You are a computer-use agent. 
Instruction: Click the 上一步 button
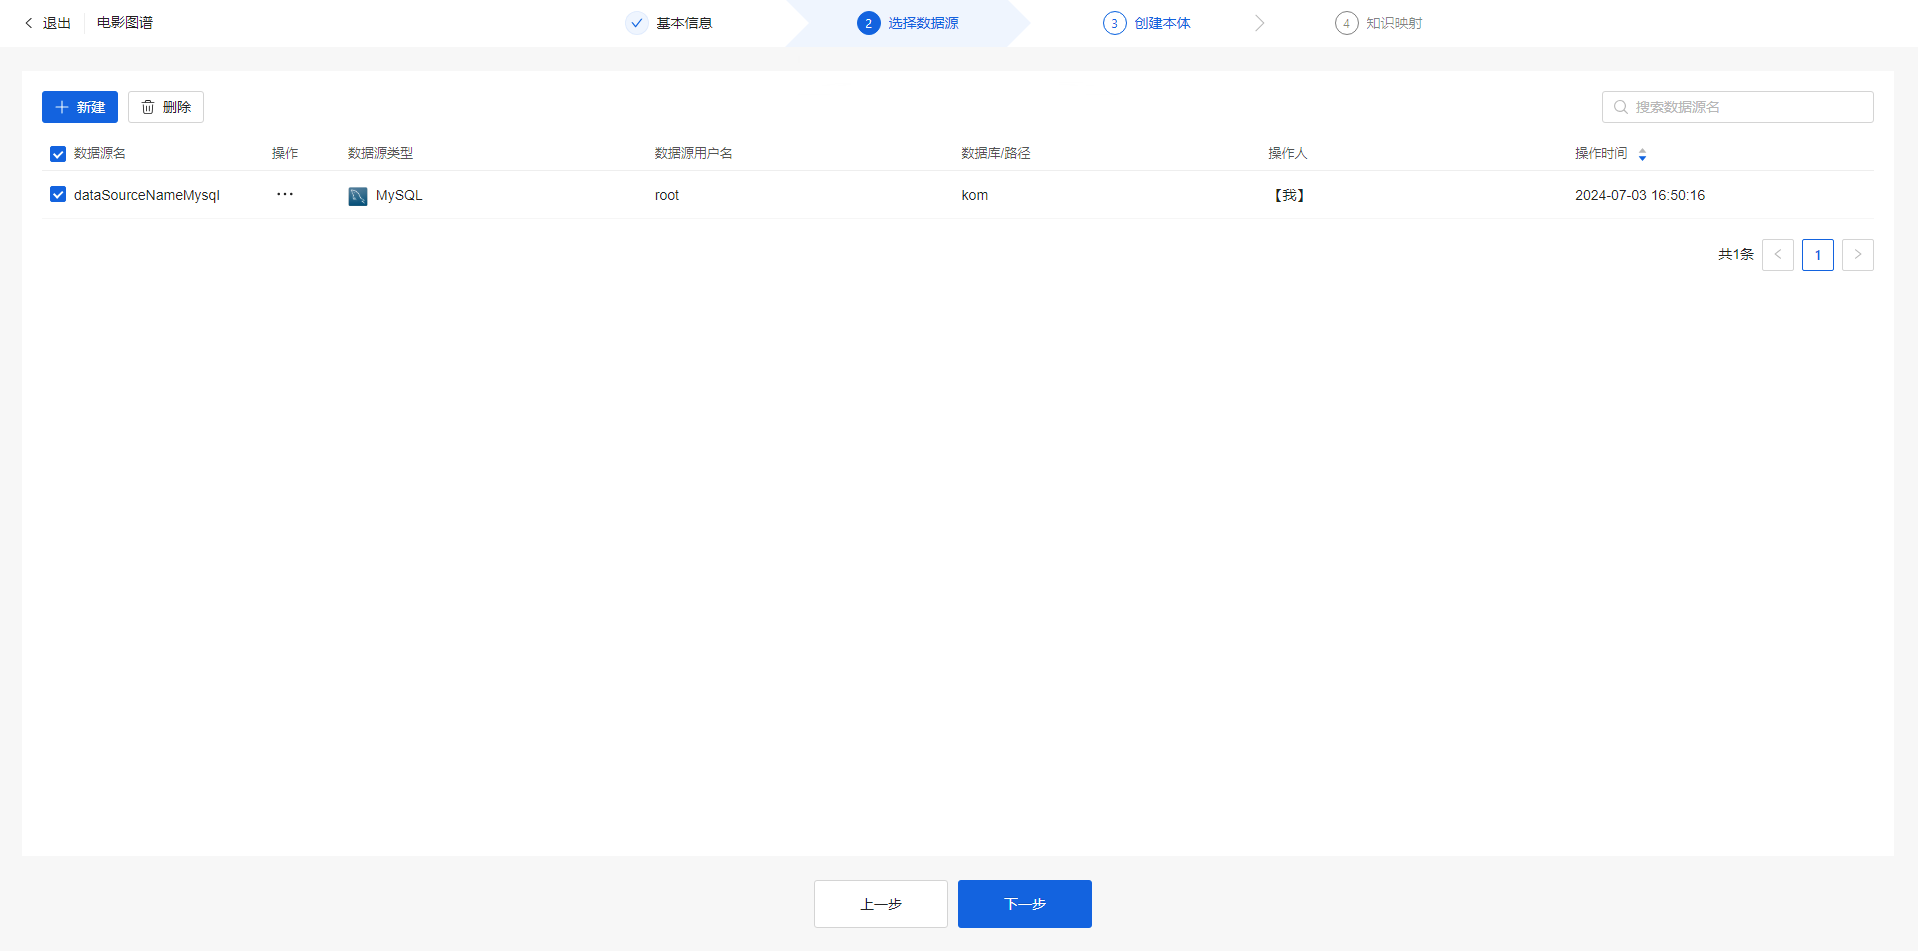pyautogui.click(x=880, y=904)
